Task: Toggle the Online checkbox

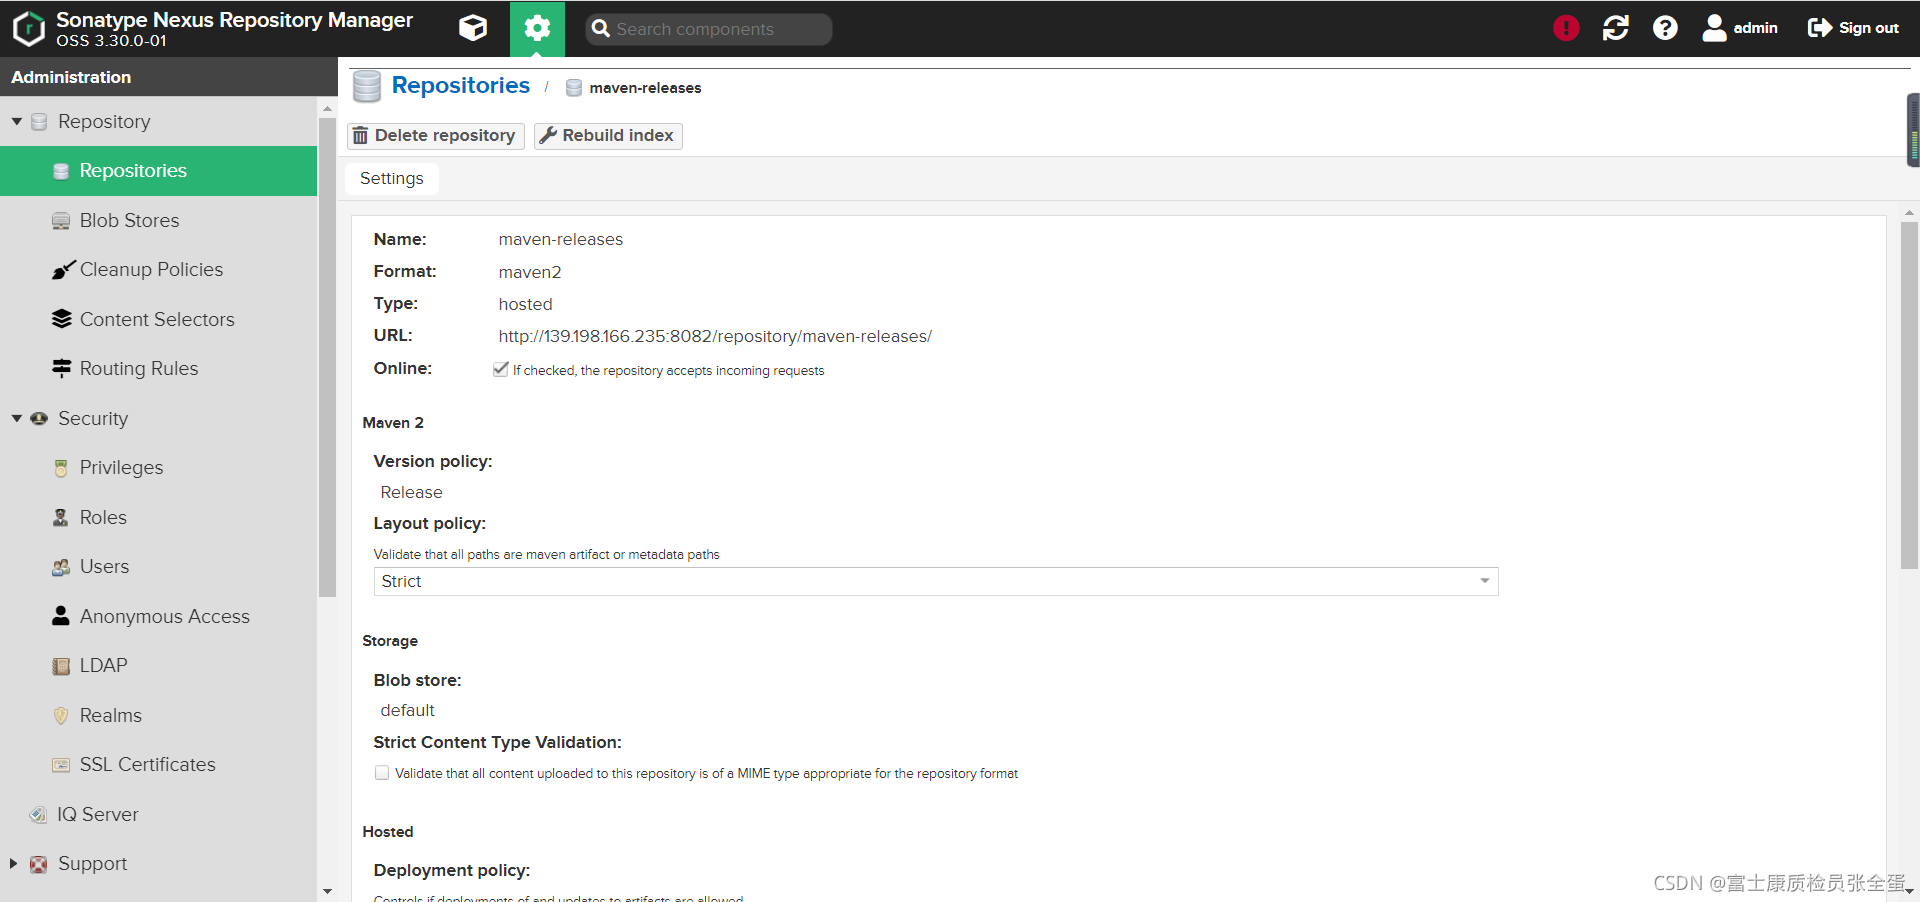Action: (x=500, y=369)
